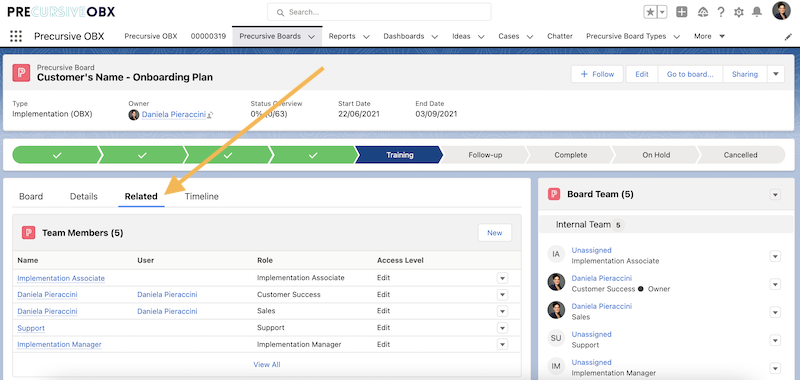Open the user profile avatar
The width and height of the screenshot is (800, 380).
tap(781, 11)
